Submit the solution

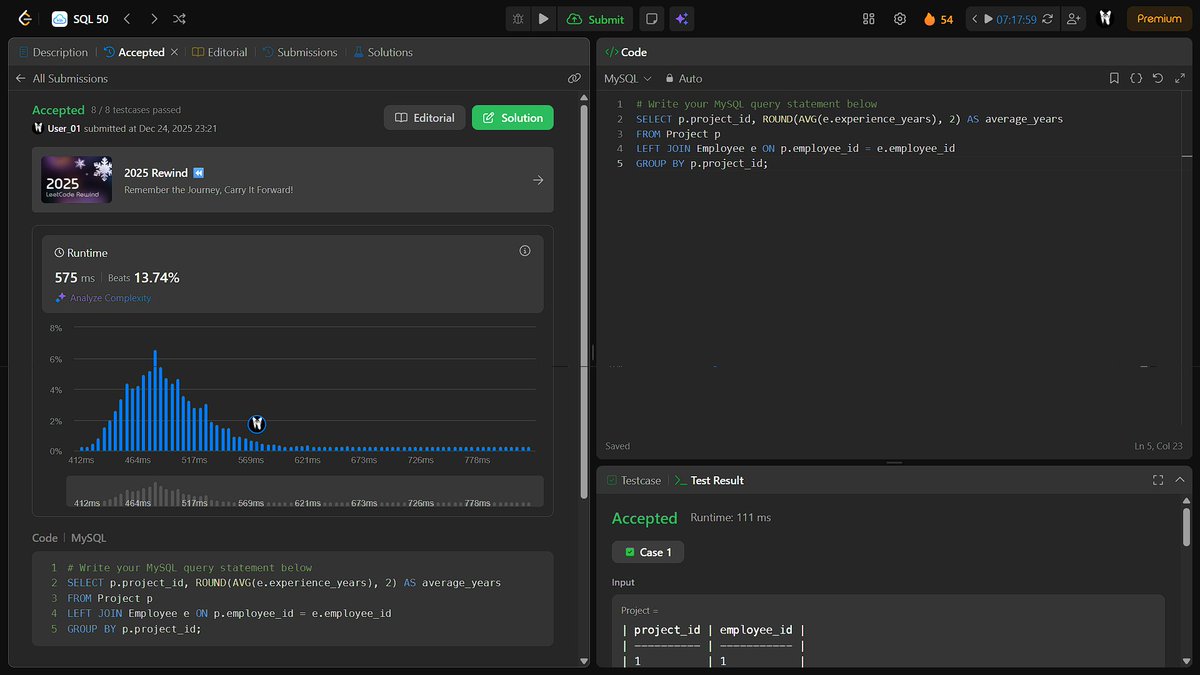tap(596, 19)
